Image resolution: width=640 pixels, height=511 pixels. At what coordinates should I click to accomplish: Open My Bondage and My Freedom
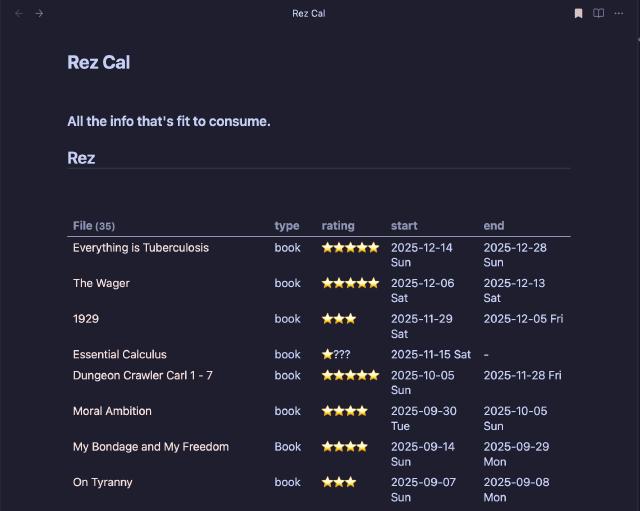click(151, 447)
